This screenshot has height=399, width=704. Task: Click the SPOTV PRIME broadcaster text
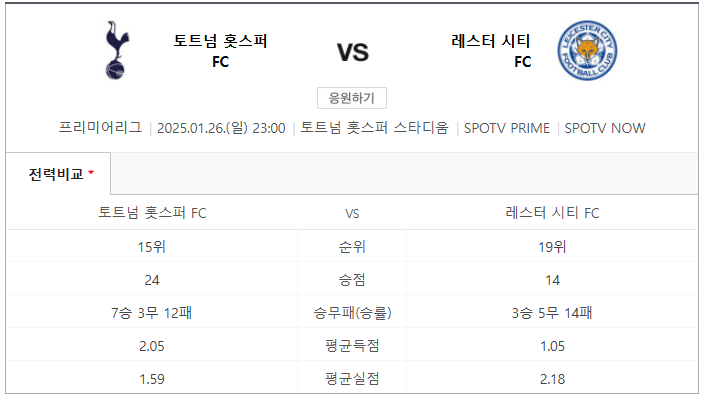pyautogui.click(x=506, y=128)
